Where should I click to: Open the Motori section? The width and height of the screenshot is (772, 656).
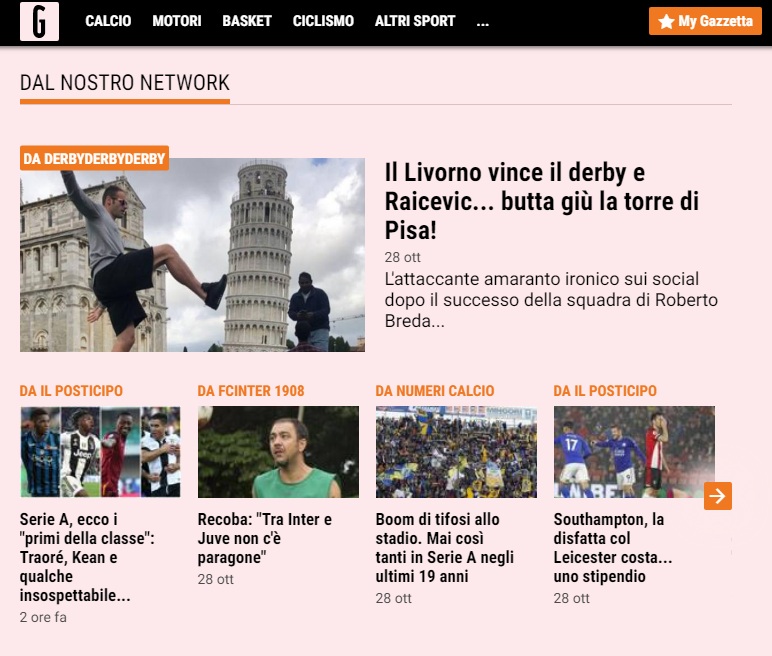[177, 21]
